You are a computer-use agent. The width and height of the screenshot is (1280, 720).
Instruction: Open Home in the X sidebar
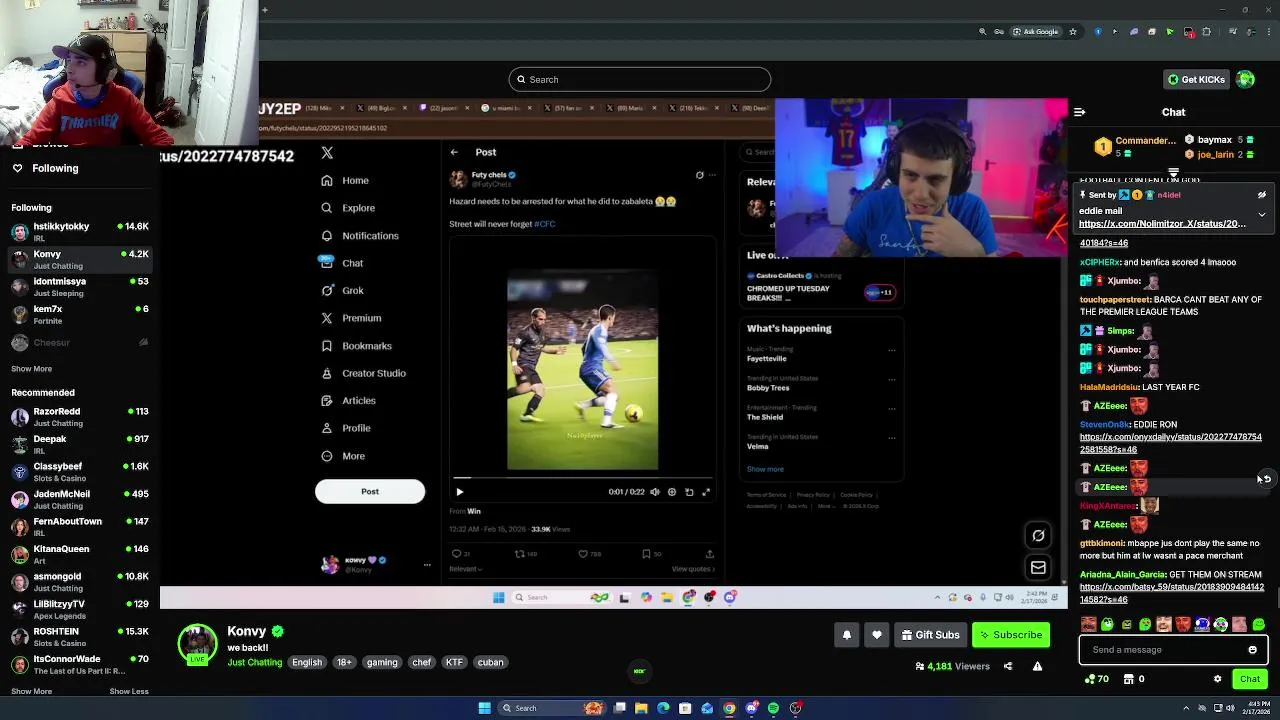[x=345, y=181]
